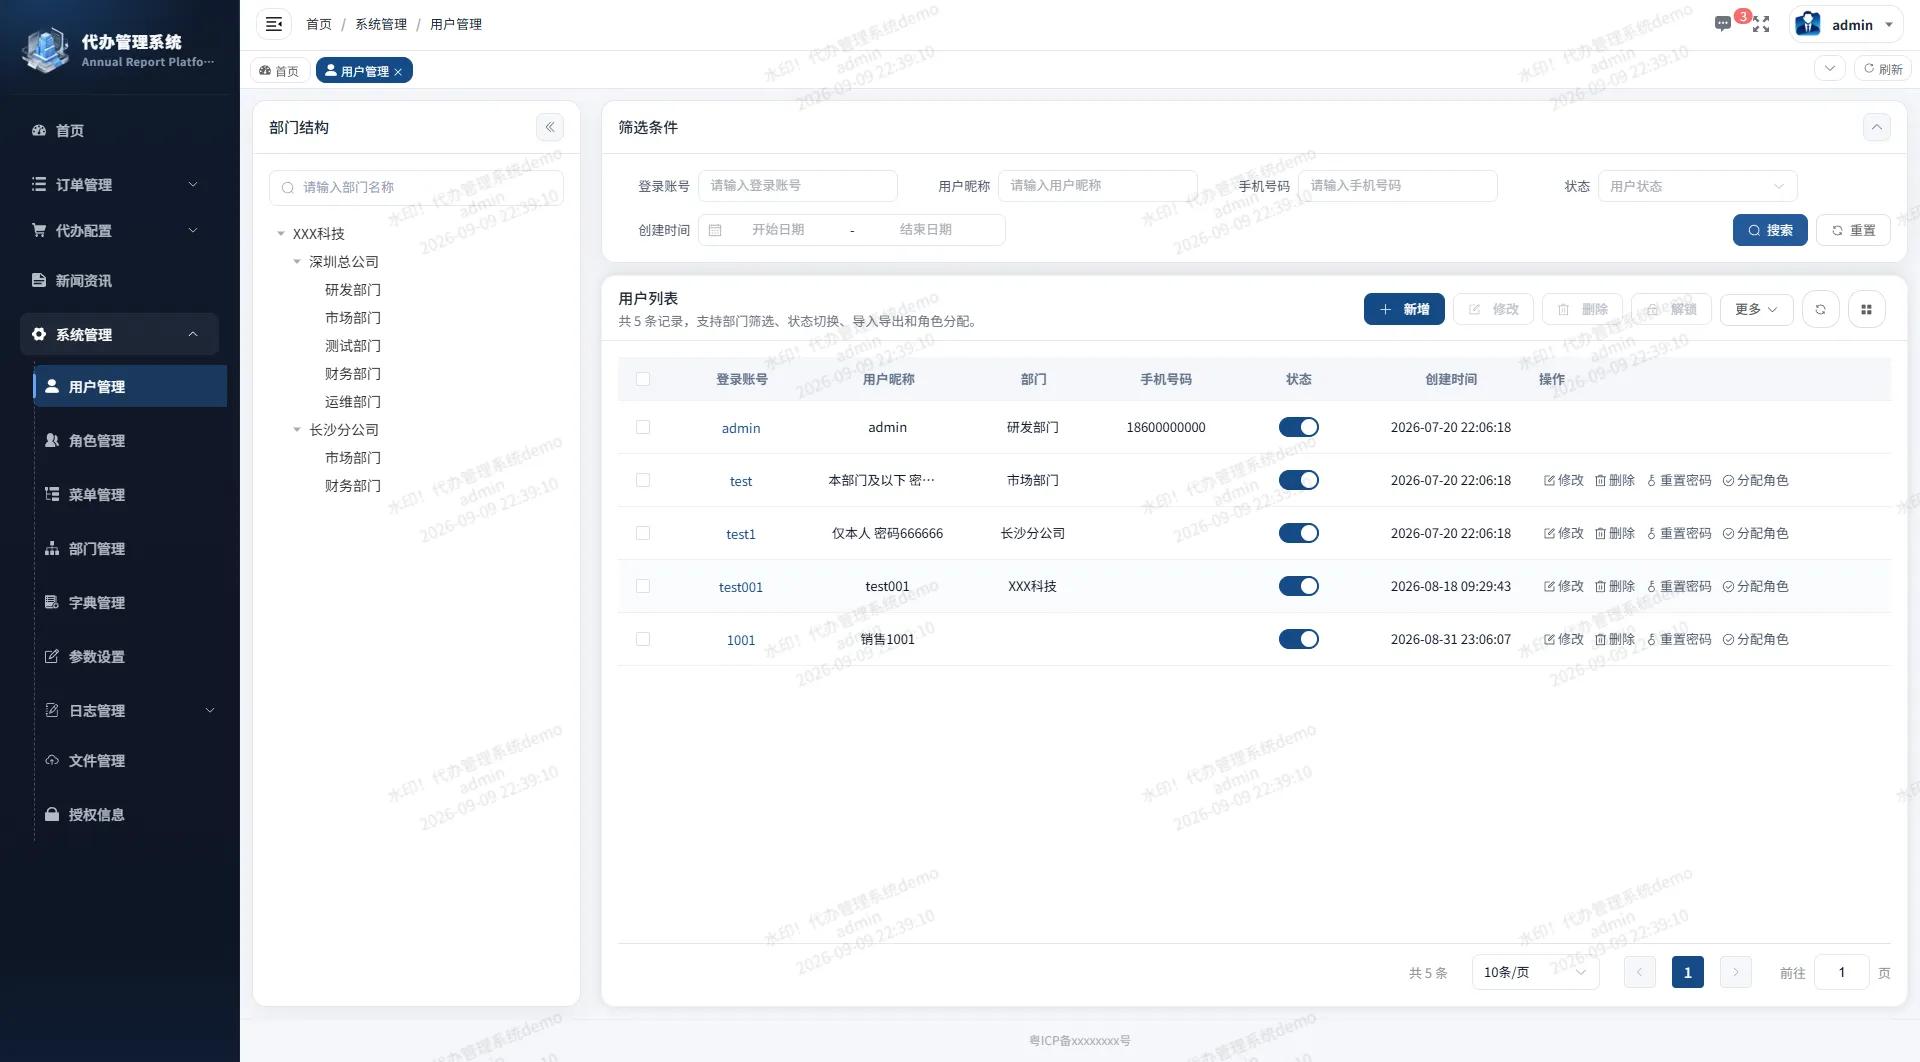1920x1062 pixels.
Task: Go to page 1 button
Action: tap(1688, 972)
